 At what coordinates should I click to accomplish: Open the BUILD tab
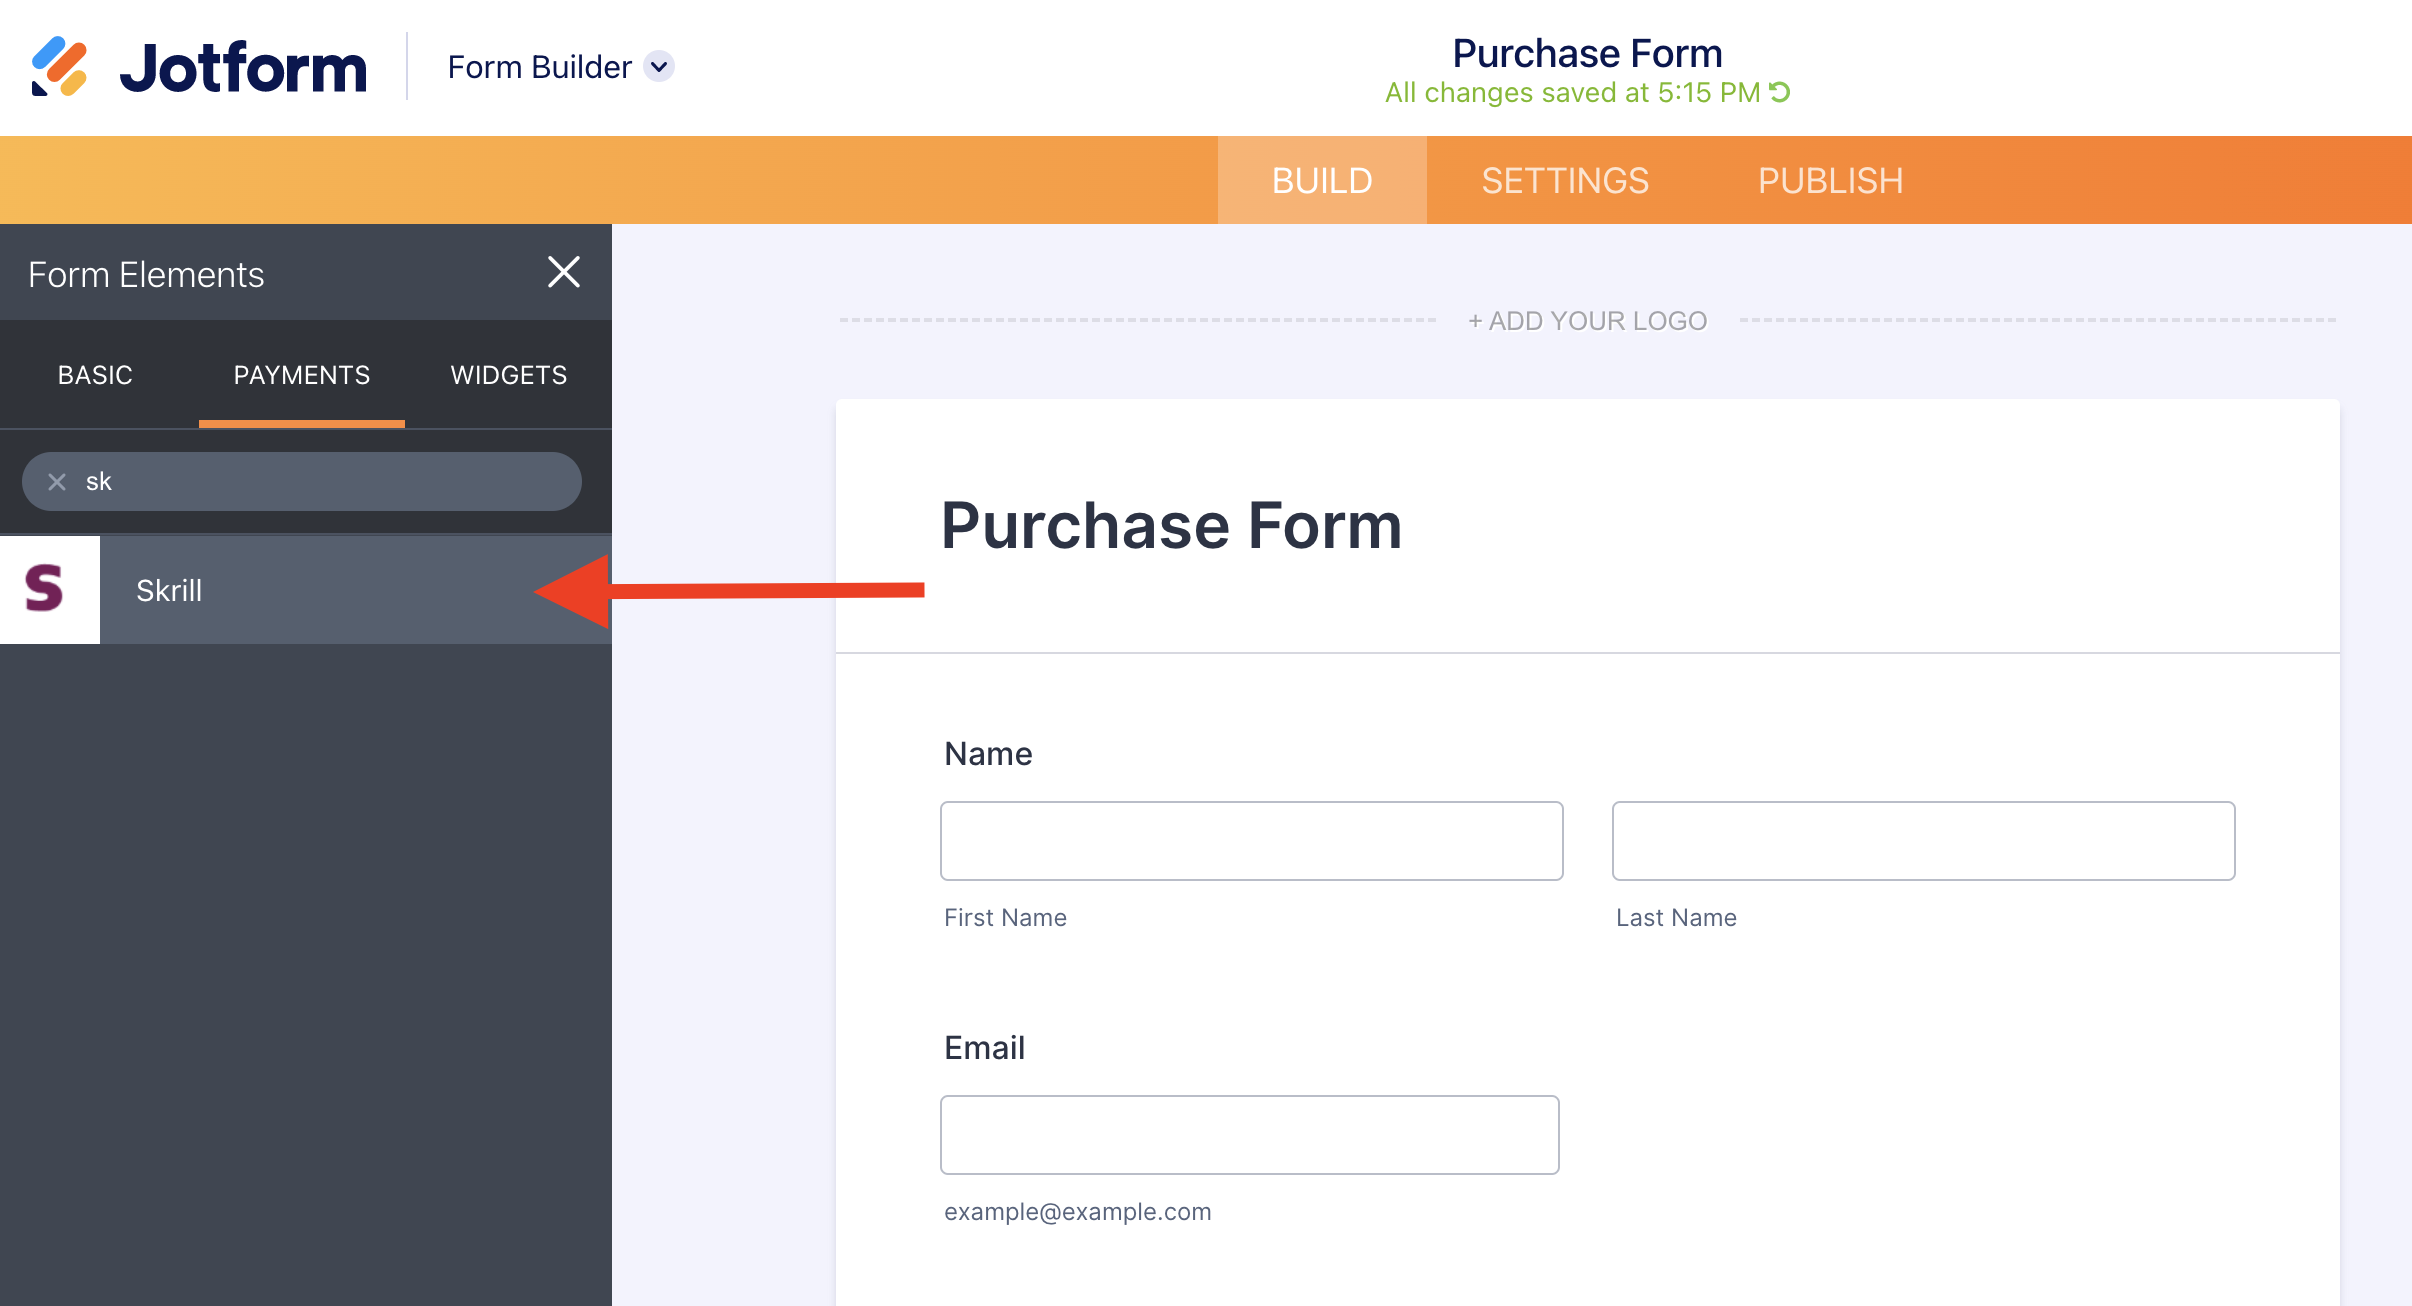[1321, 181]
